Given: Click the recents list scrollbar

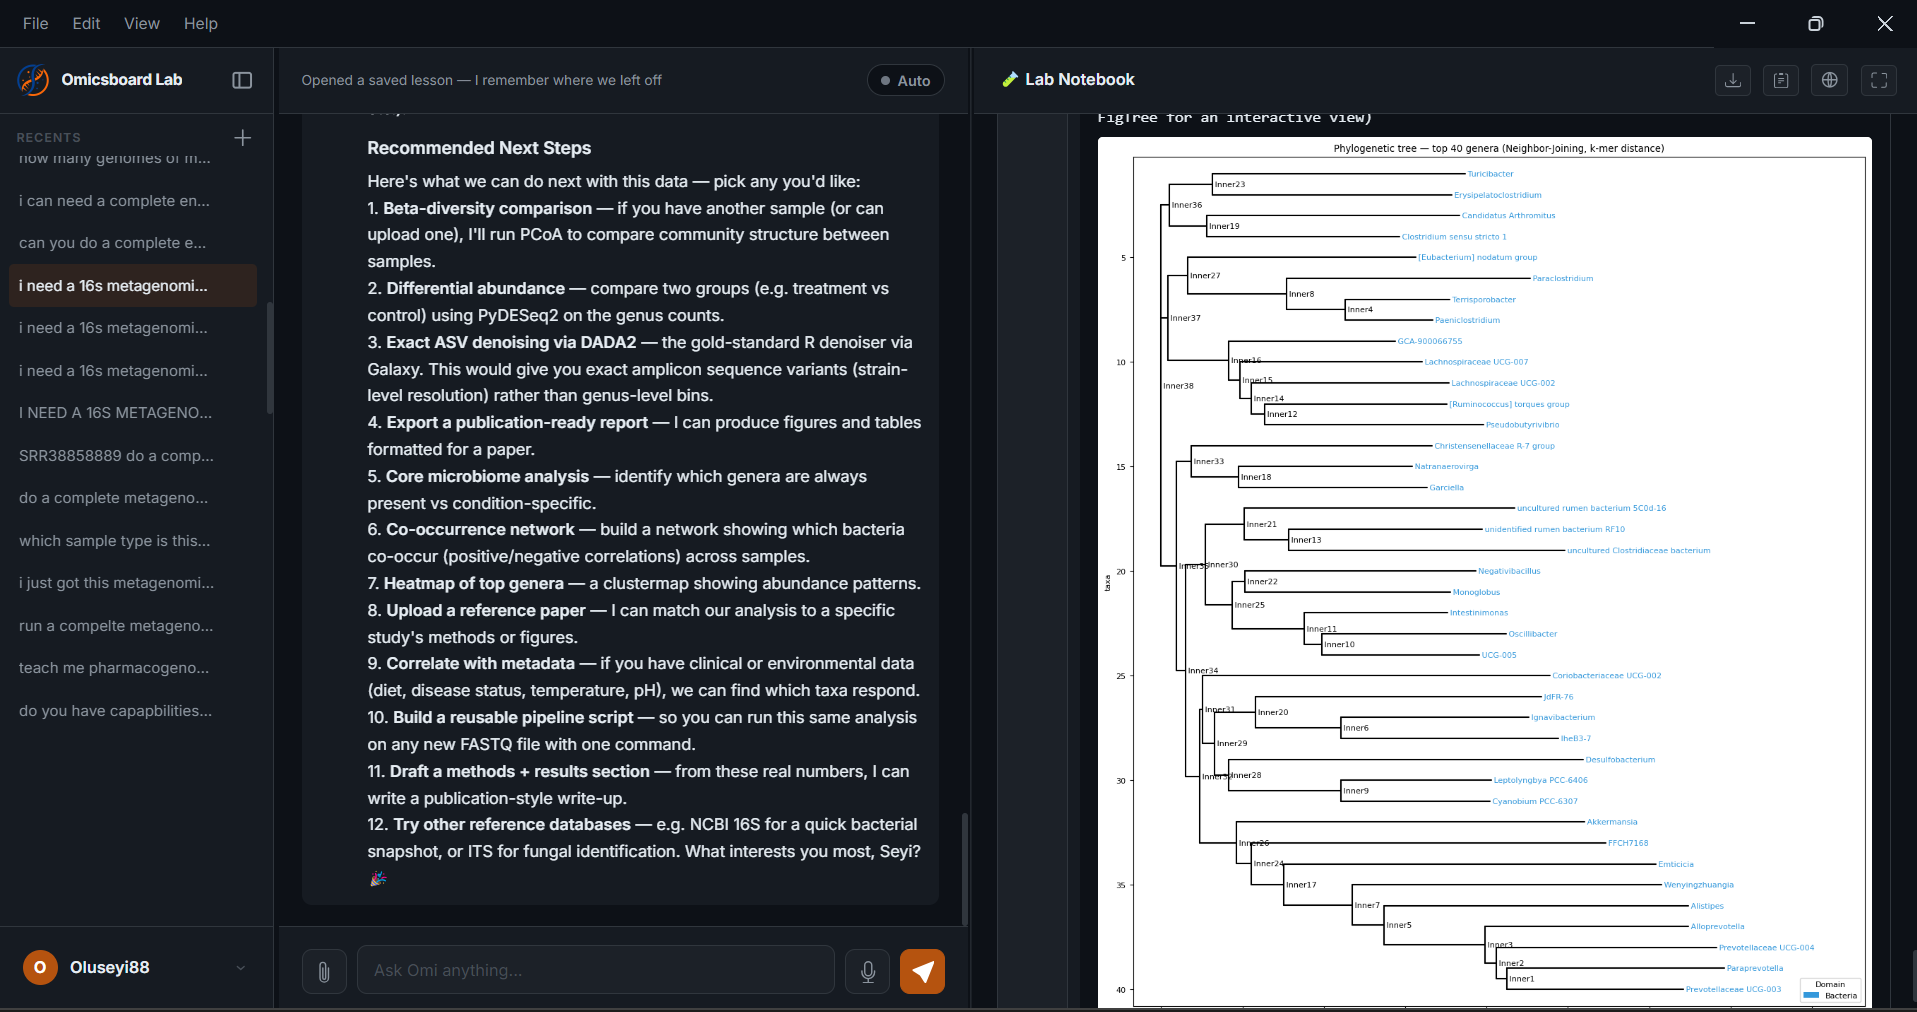Looking at the screenshot, I should tap(269, 358).
